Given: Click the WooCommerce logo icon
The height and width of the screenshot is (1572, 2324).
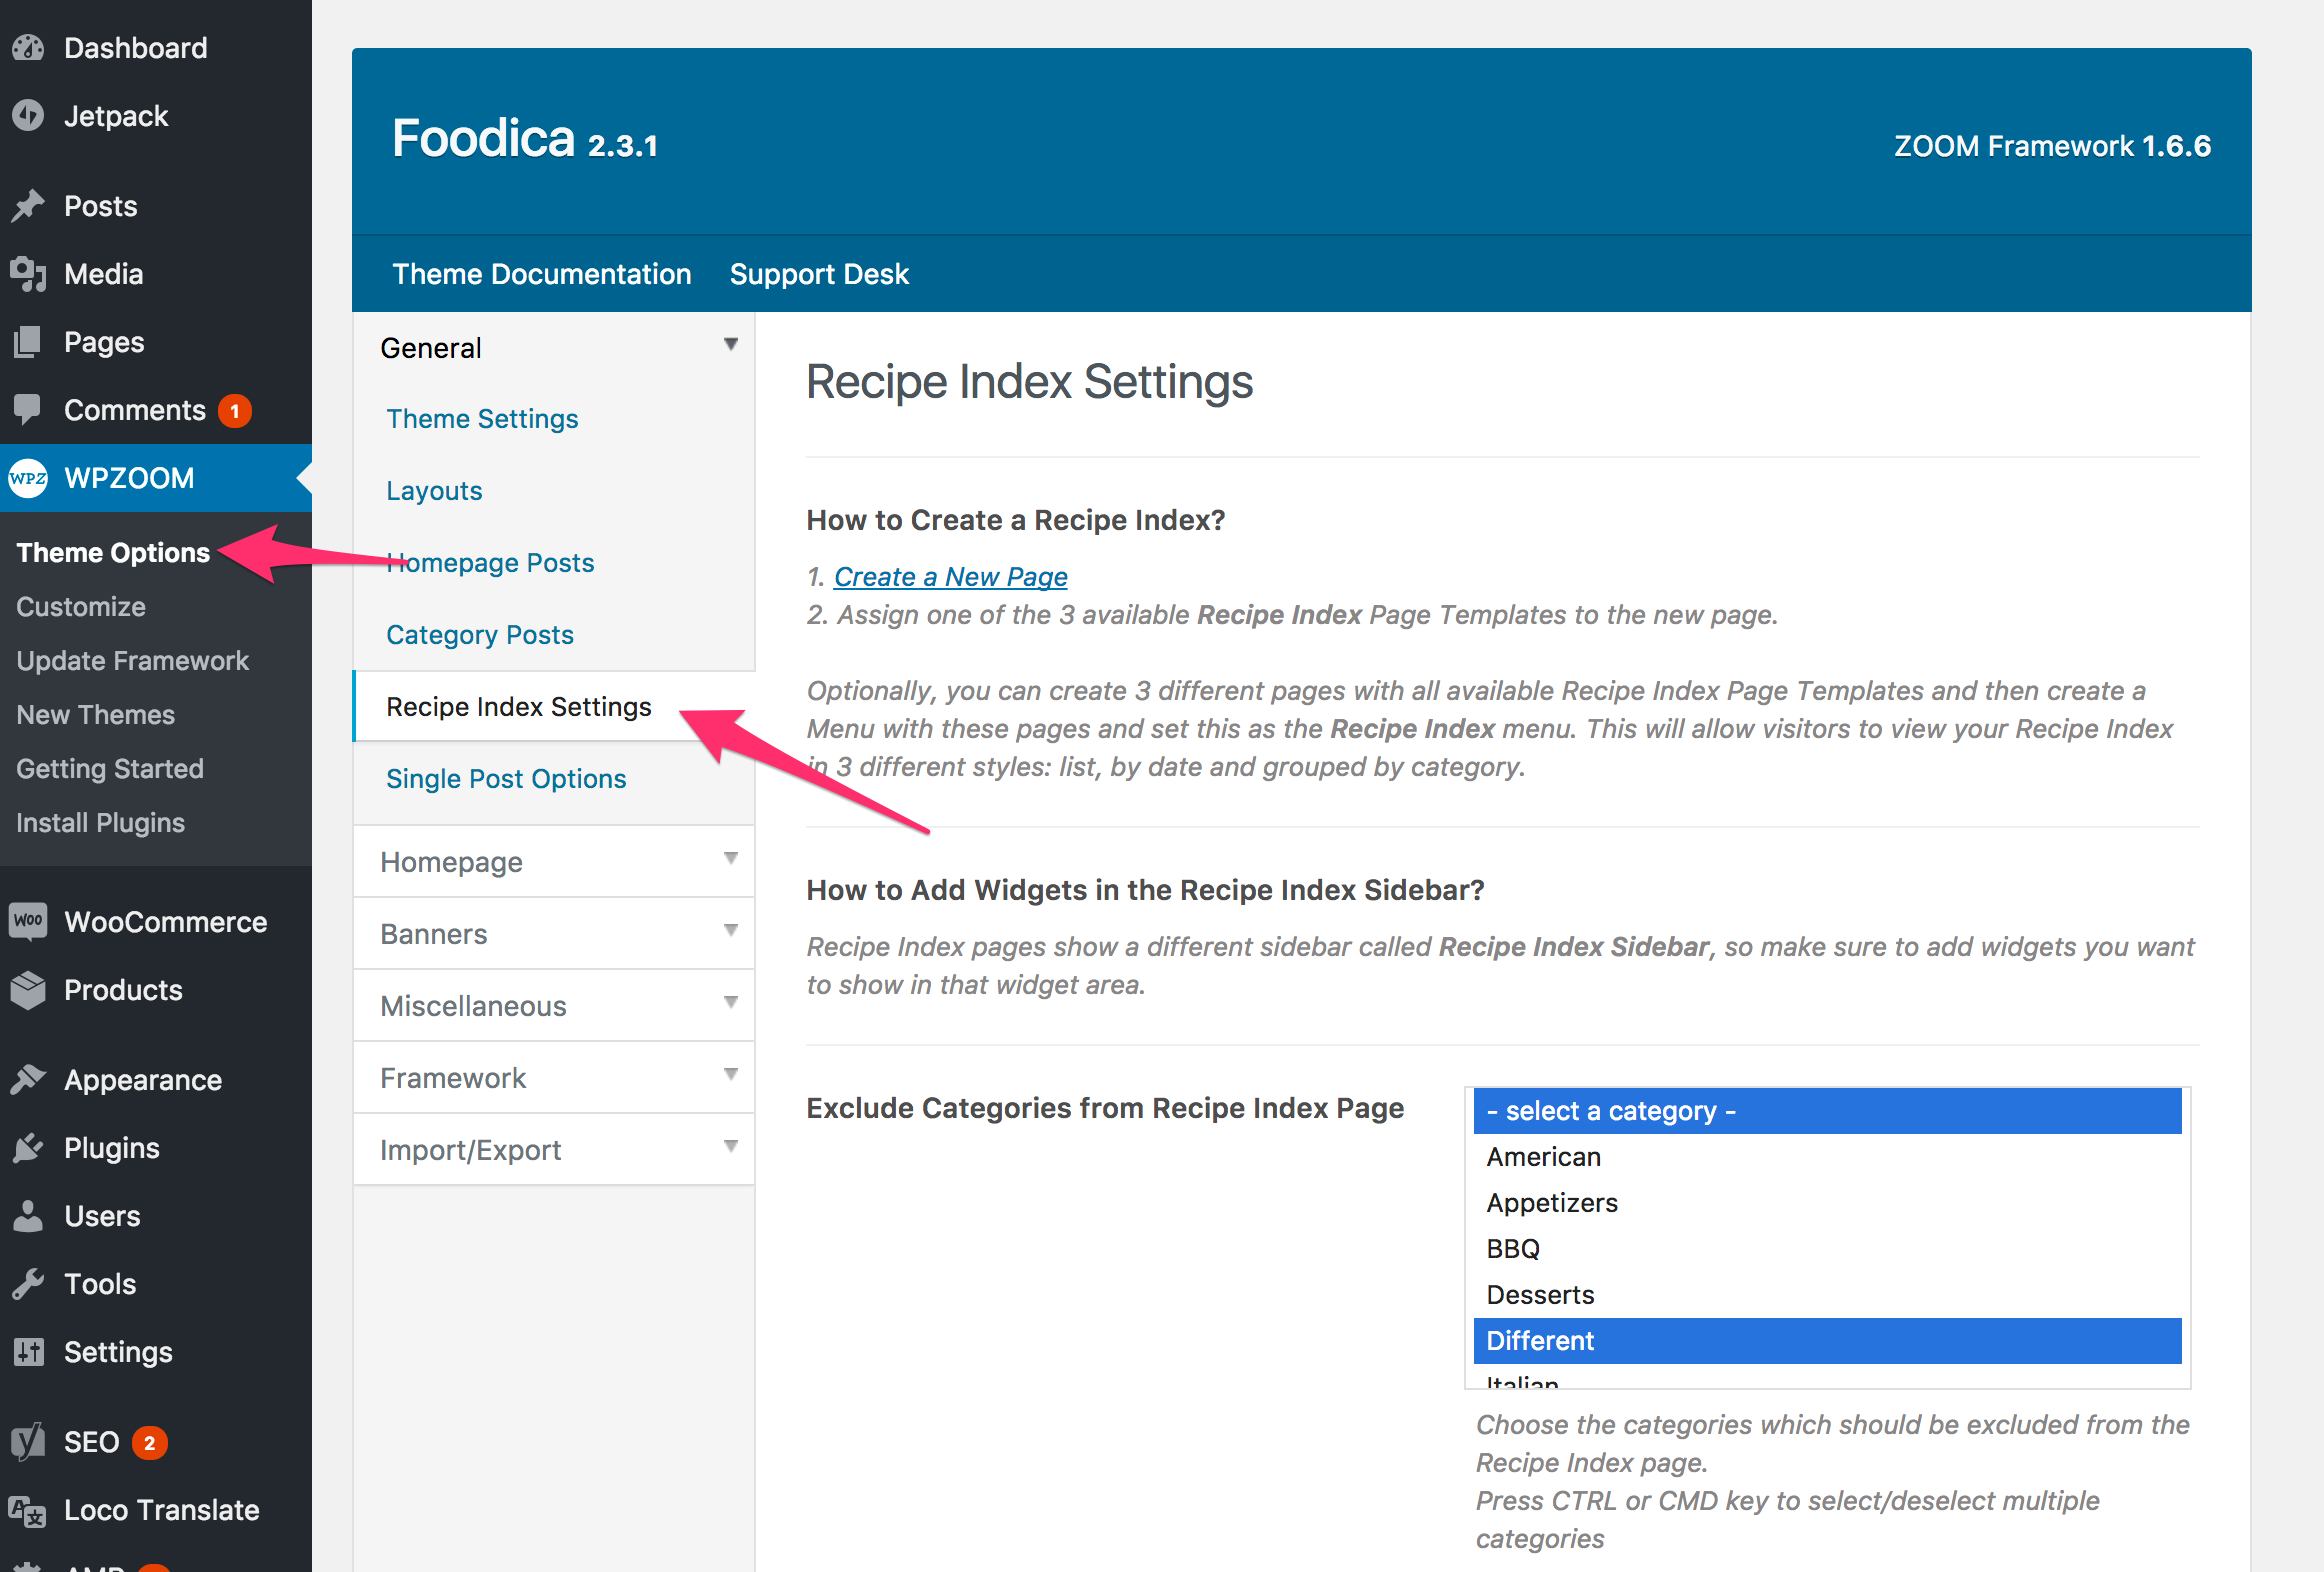Looking at the screenshot, I should coord(29,921).
